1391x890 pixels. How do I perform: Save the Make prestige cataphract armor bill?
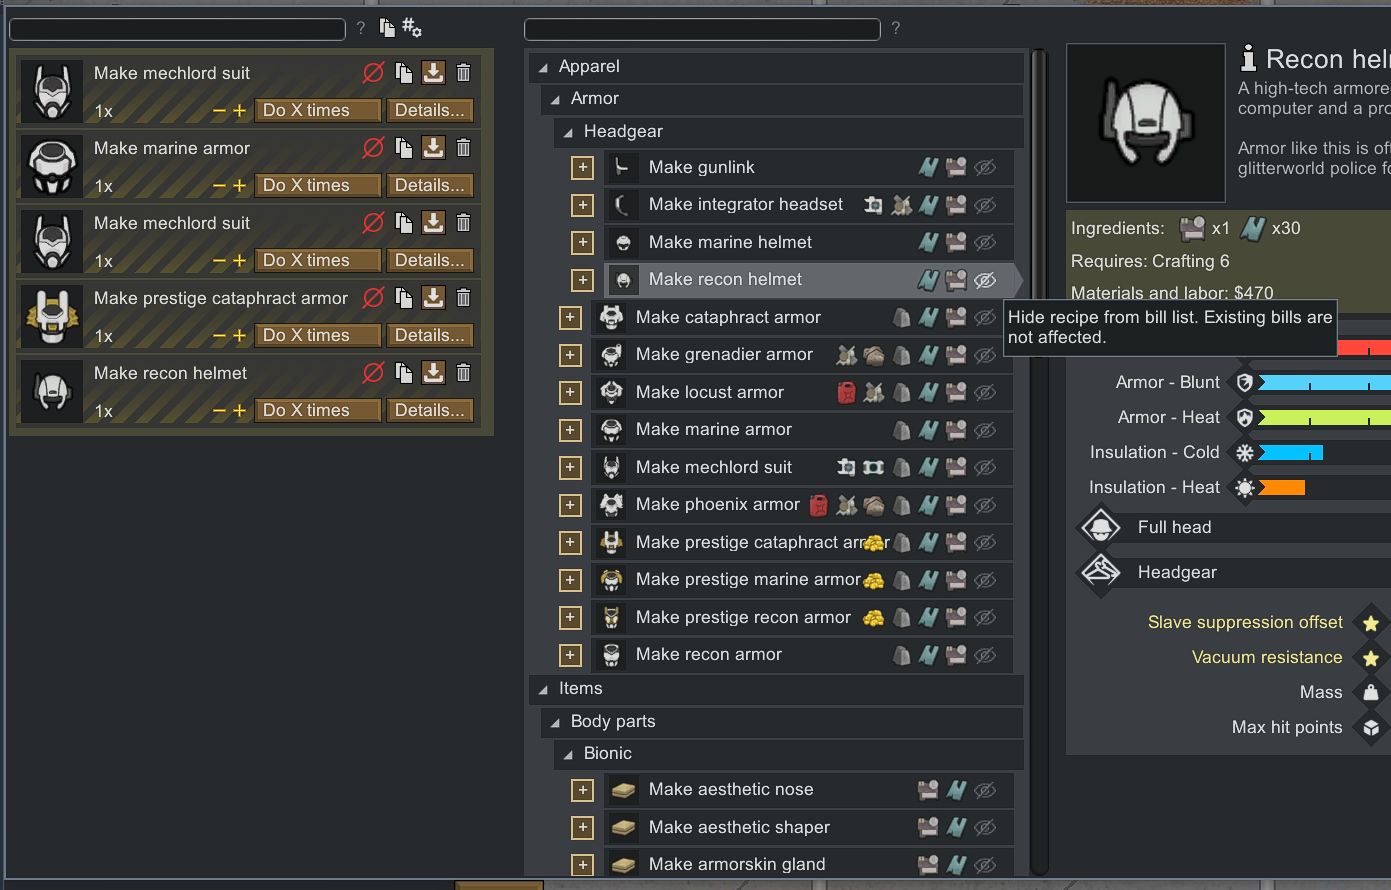point(433,298)
